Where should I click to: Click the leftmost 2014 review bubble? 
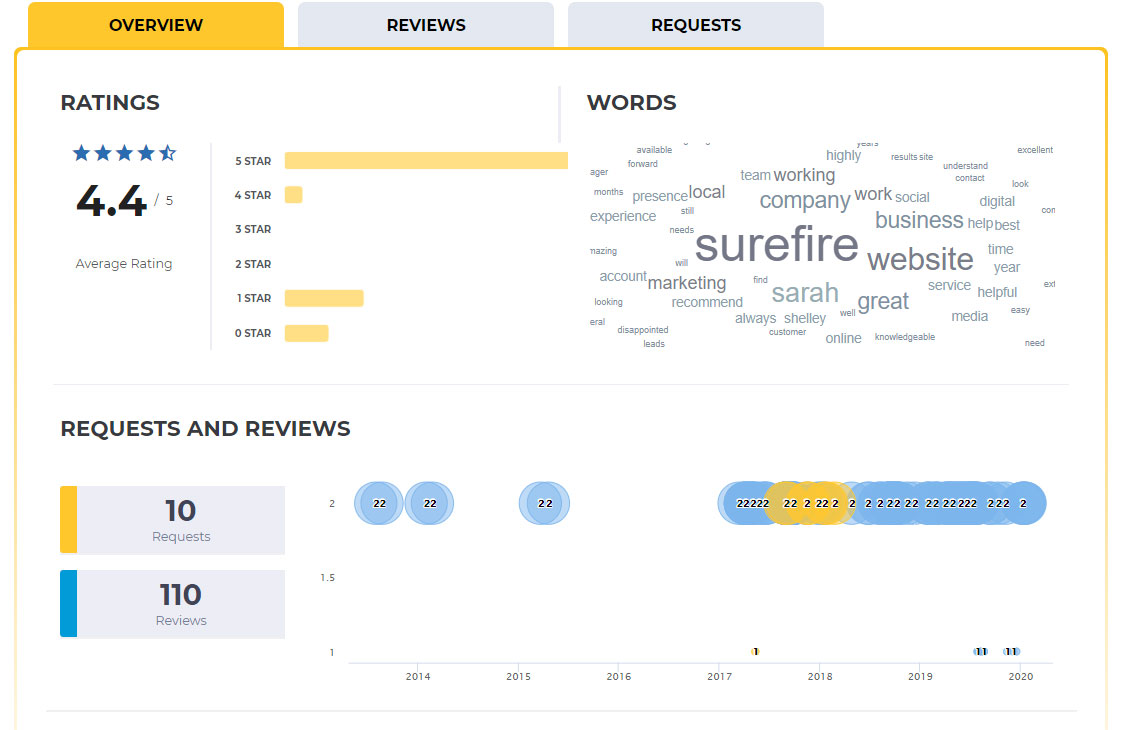tap(377, 503)
